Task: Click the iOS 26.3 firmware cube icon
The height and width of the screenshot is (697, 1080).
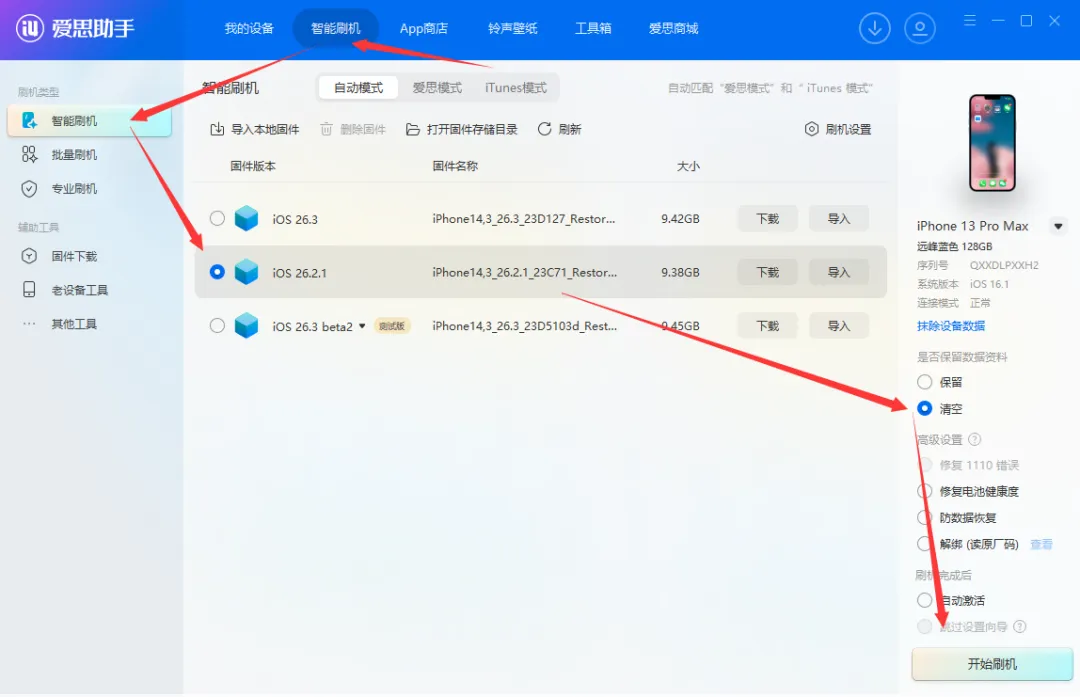Action: click(x=246, y=218)
